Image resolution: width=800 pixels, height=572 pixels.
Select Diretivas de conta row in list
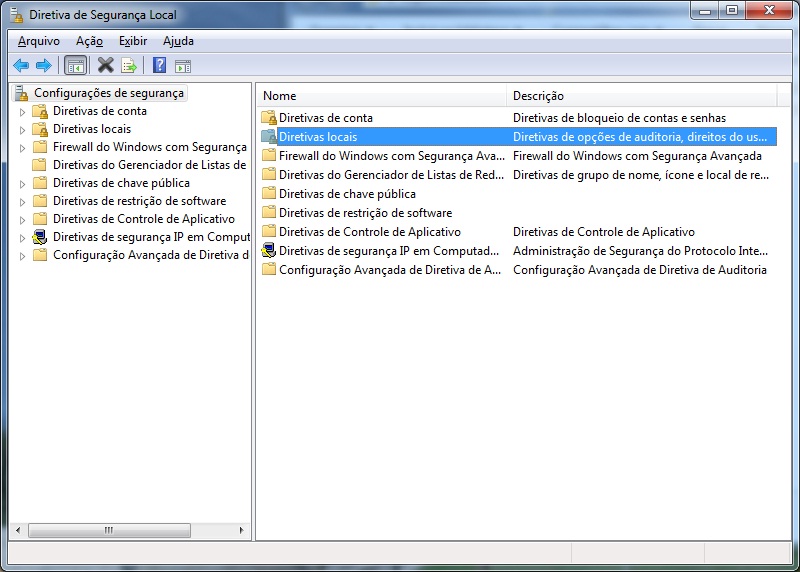coord(518,118)
